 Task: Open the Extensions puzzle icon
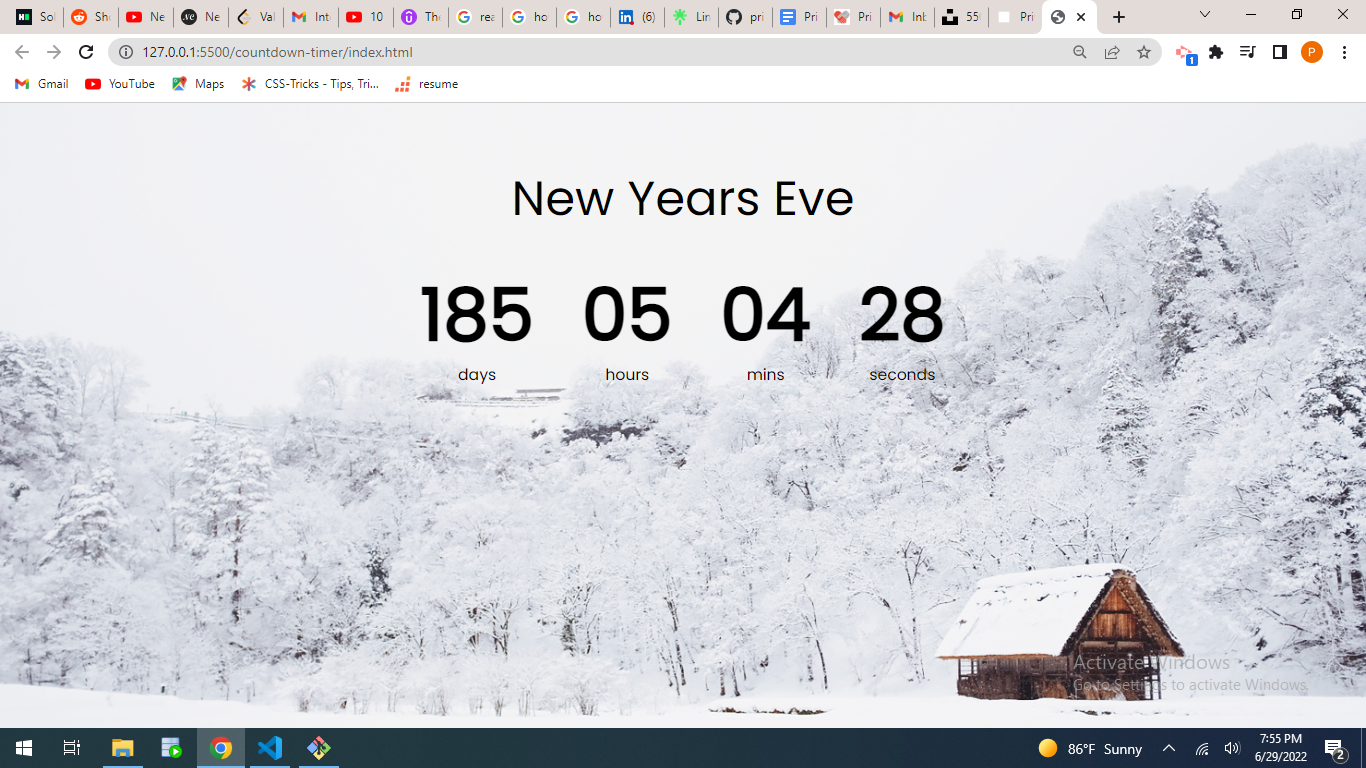(1216, 52)
